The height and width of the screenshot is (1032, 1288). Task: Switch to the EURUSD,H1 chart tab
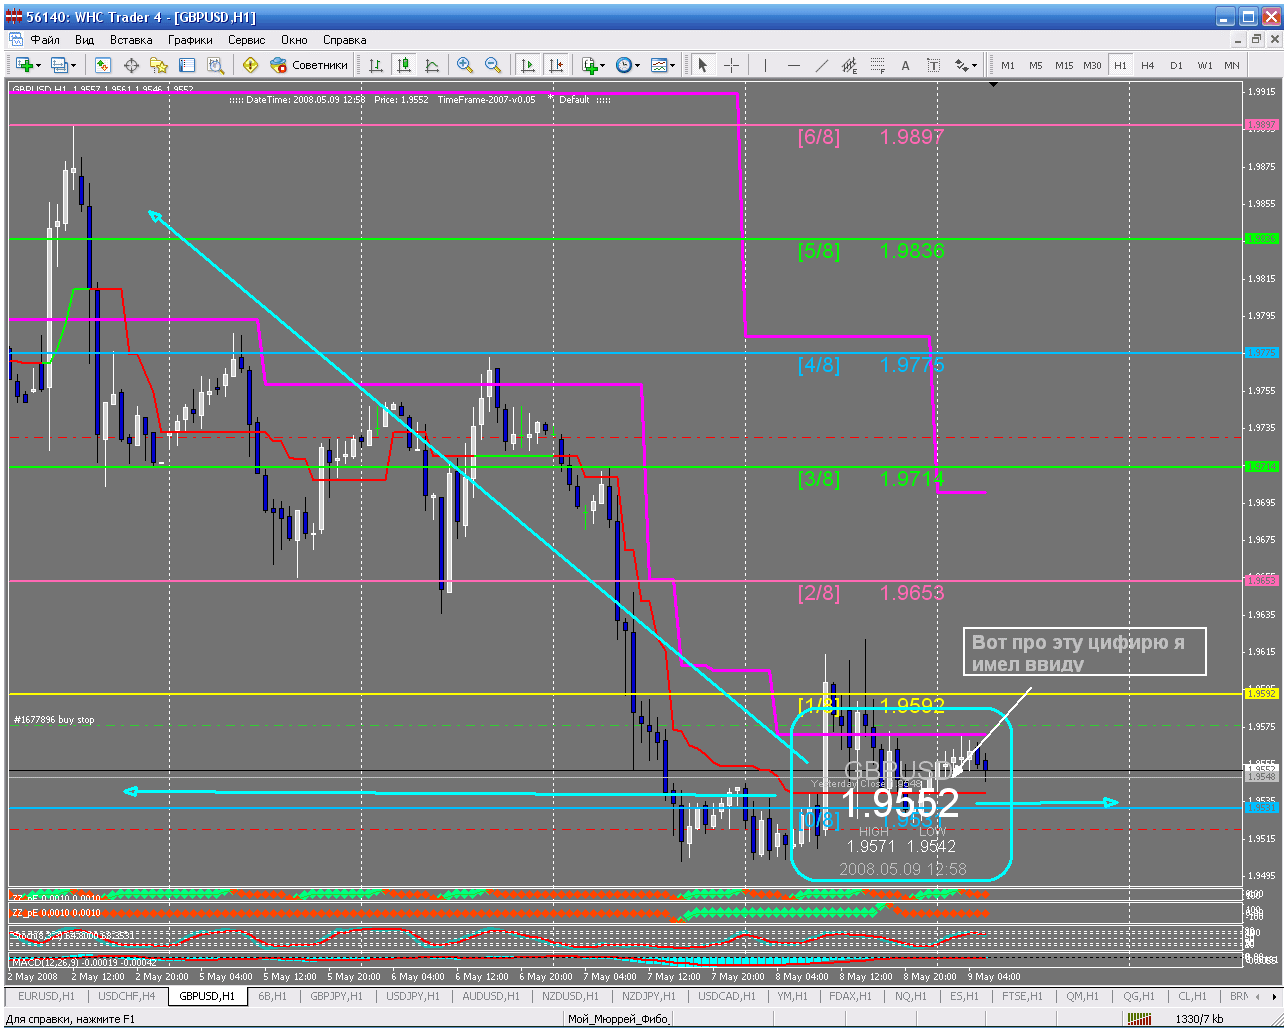46,996
